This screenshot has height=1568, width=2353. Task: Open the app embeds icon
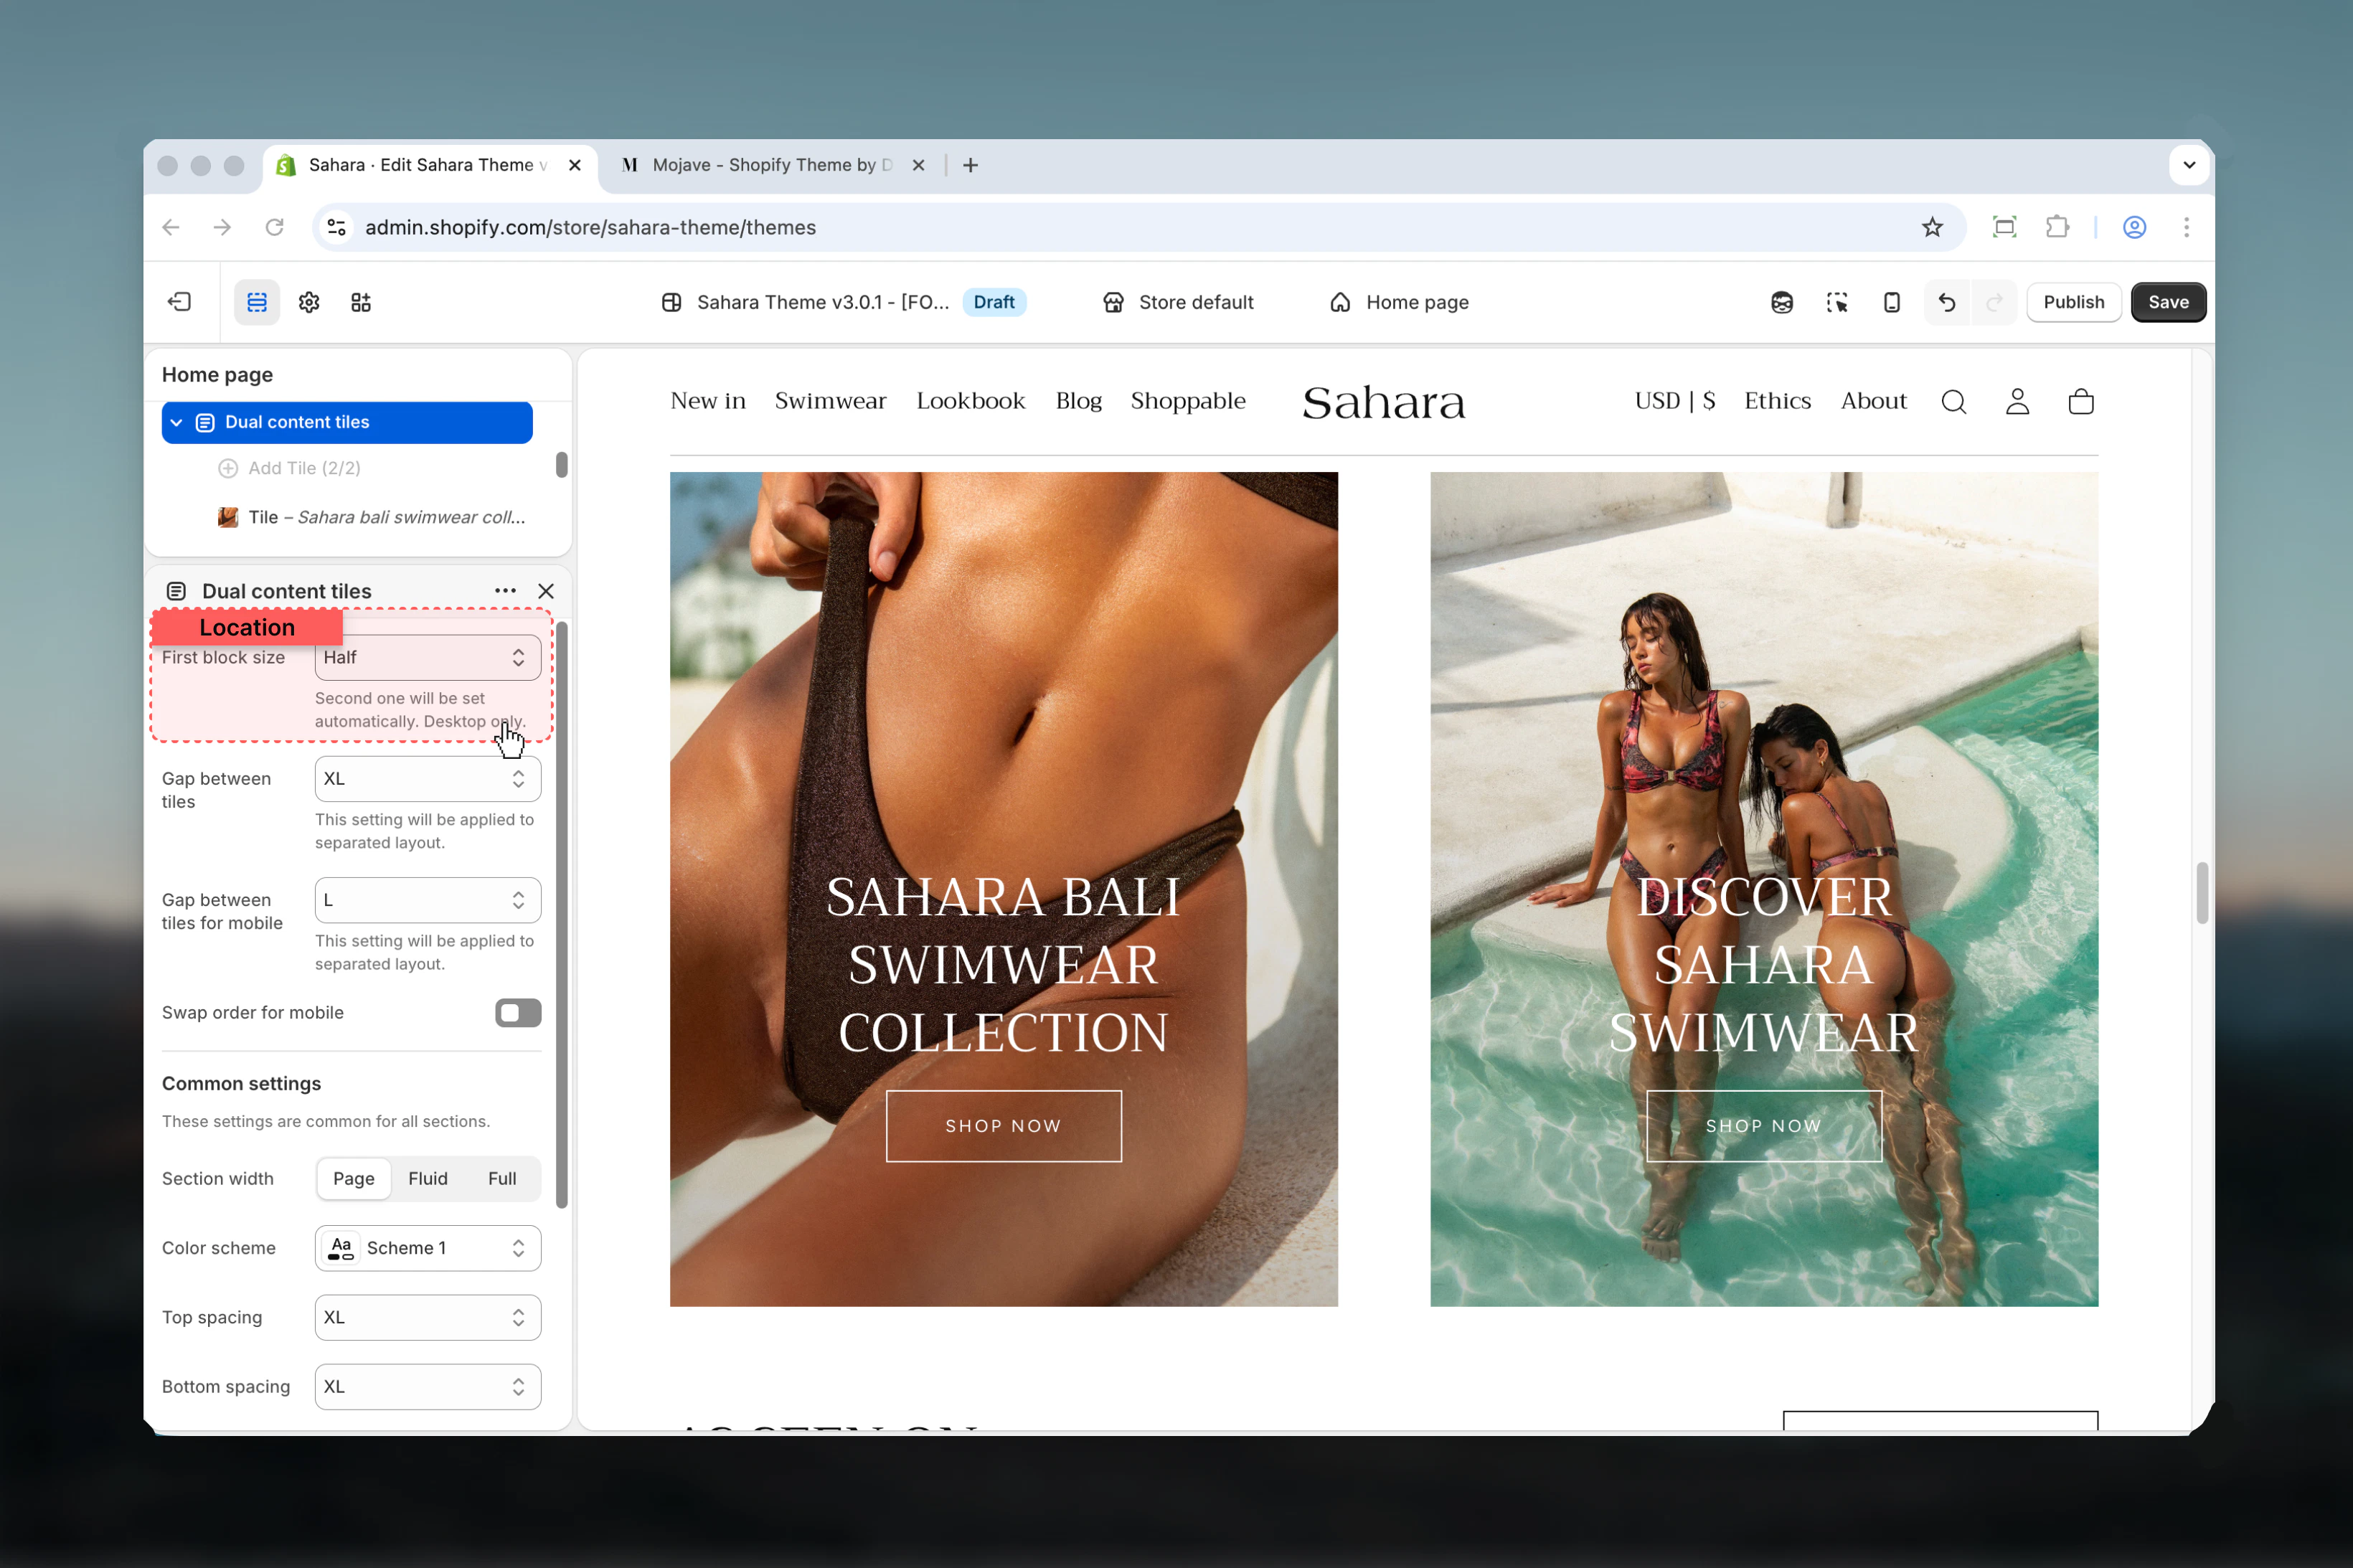pos(361,302)
